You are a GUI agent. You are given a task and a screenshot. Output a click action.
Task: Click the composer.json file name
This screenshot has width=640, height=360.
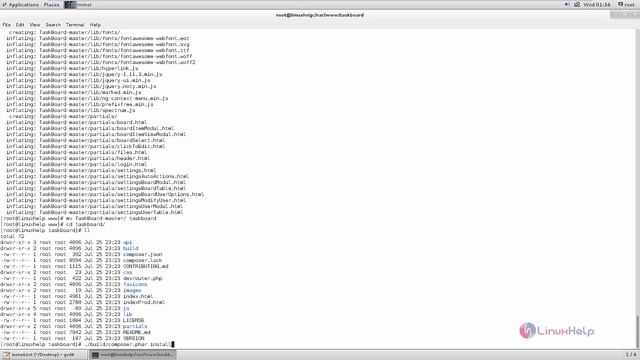pos(142,254)
